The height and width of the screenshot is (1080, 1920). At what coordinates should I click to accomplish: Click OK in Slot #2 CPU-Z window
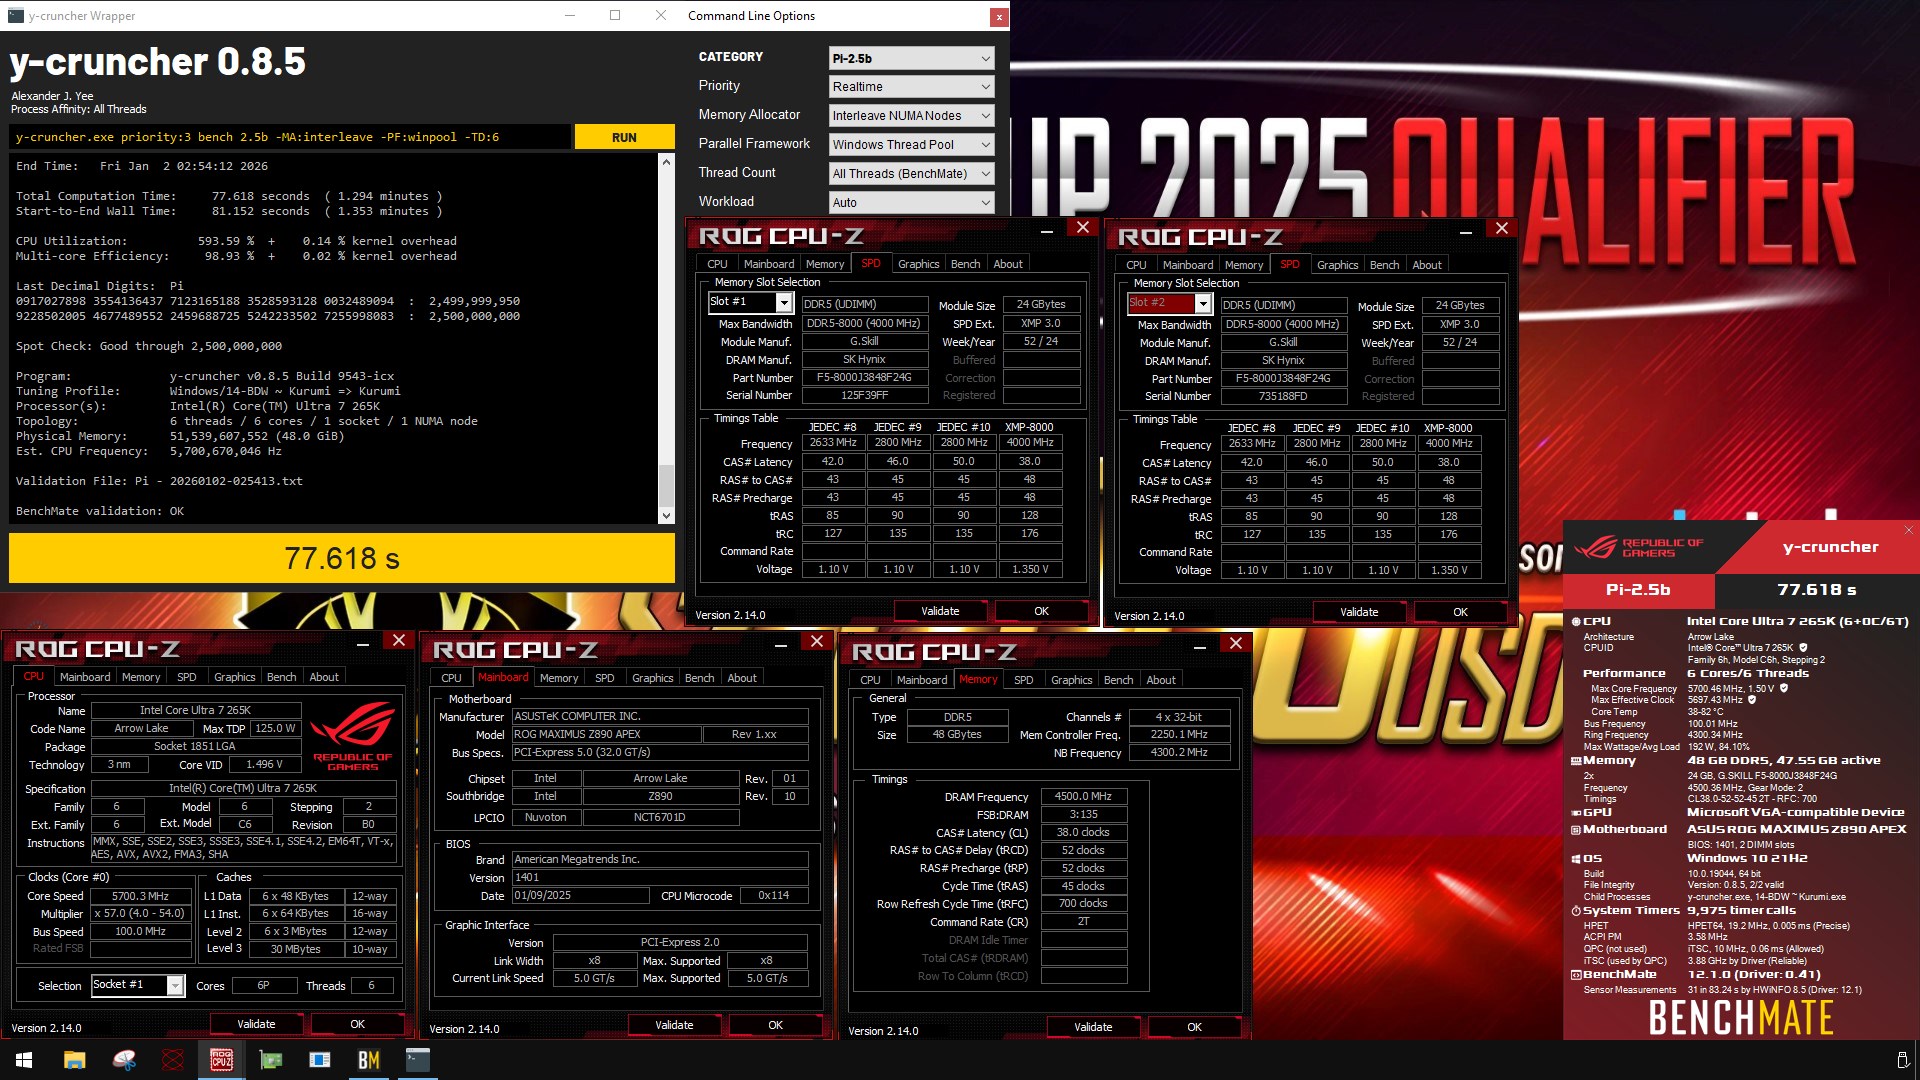pos(1460,612)
